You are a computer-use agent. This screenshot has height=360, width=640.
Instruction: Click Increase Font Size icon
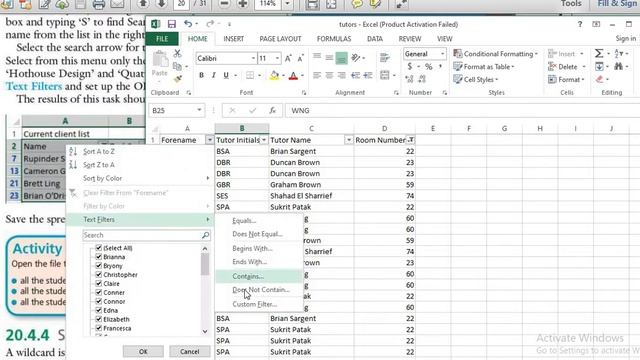tap(288, 58)
